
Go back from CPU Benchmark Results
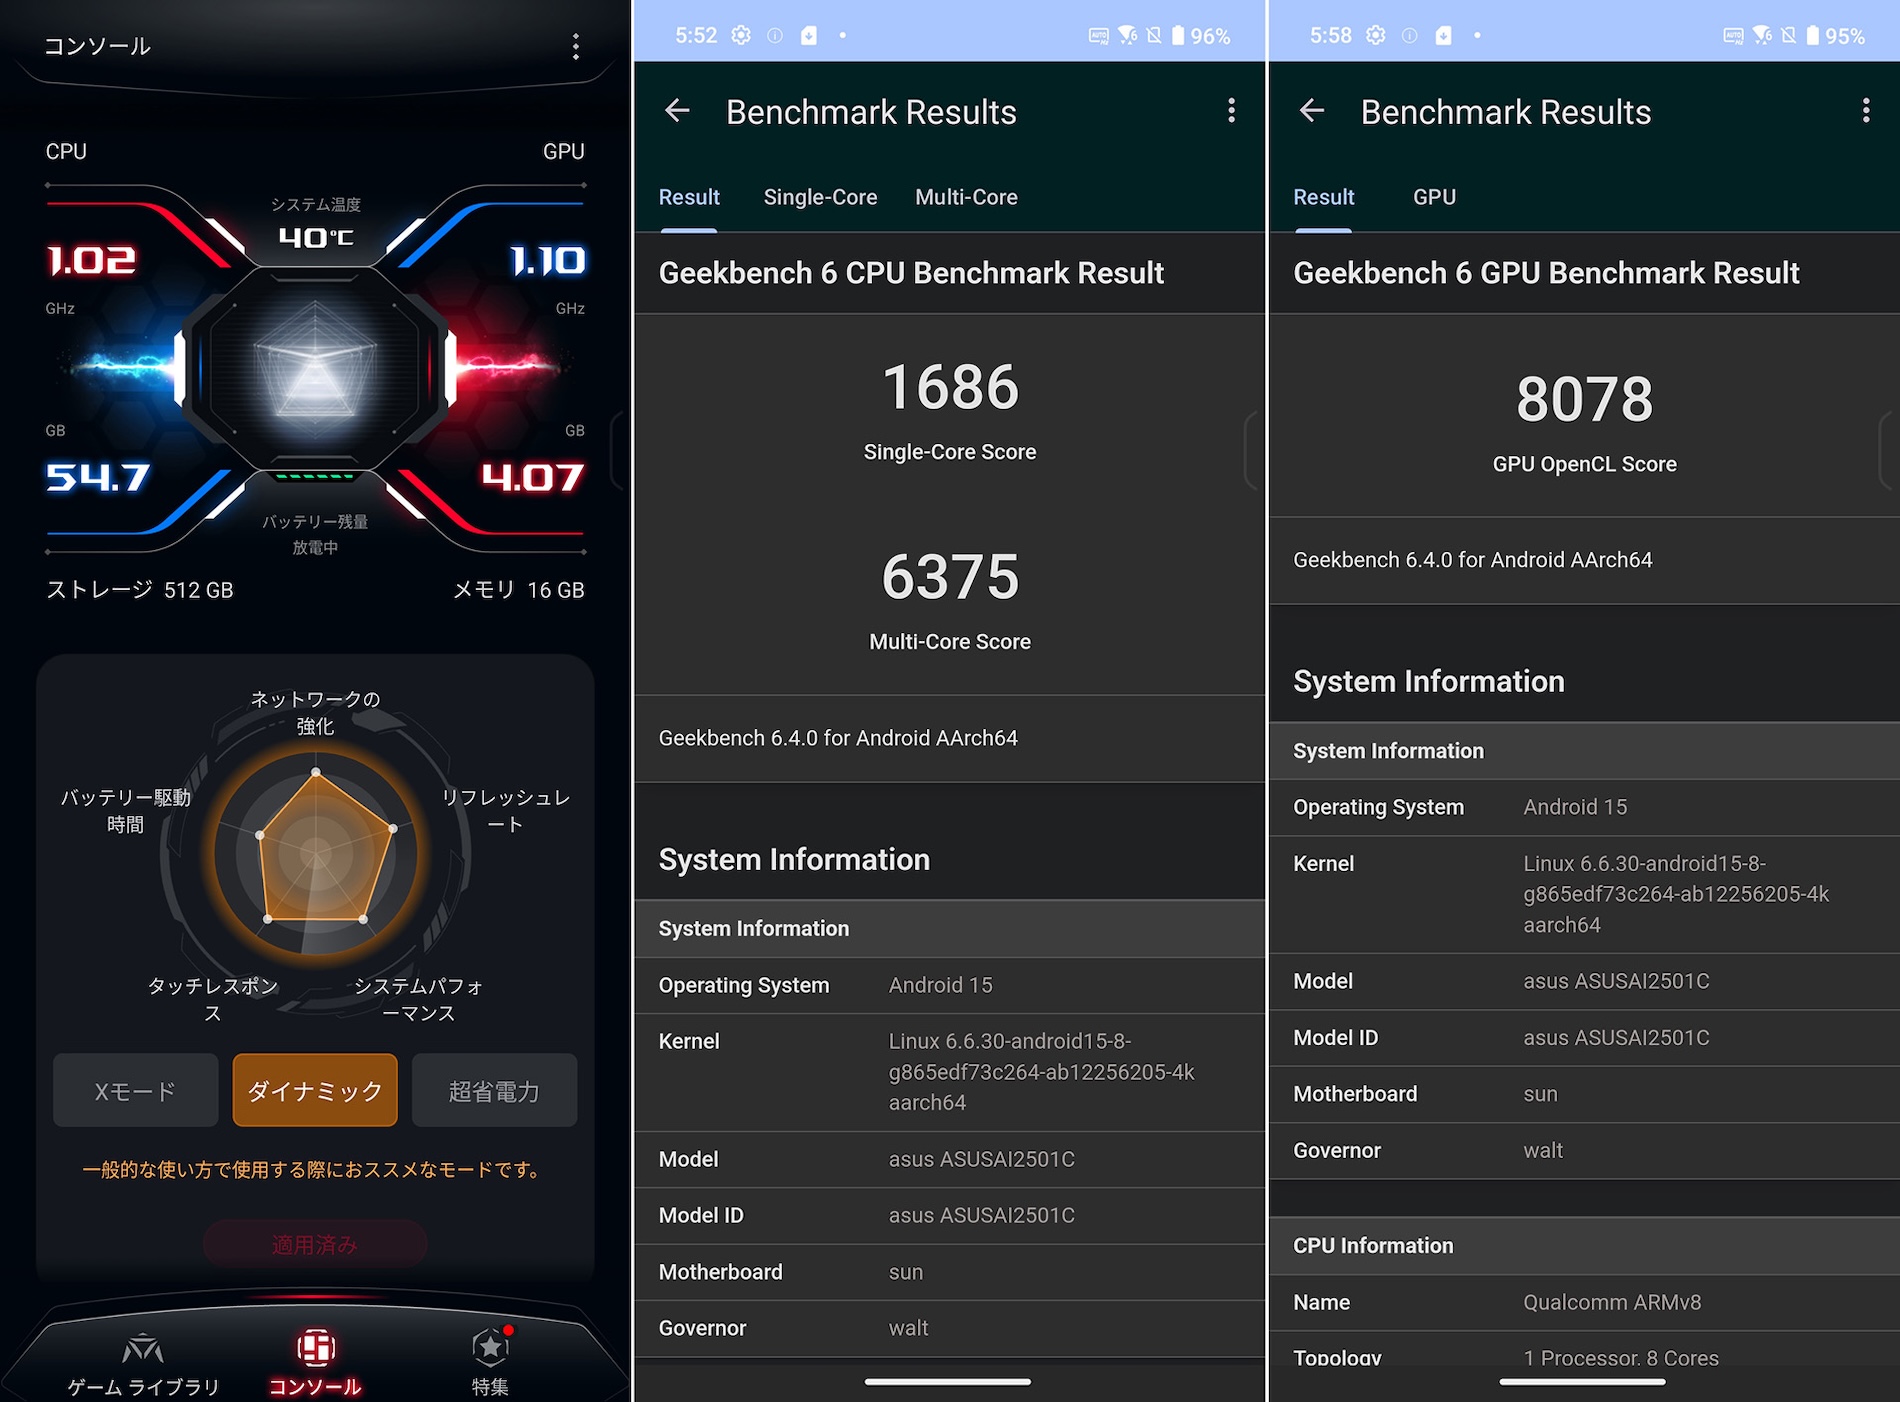678,111
